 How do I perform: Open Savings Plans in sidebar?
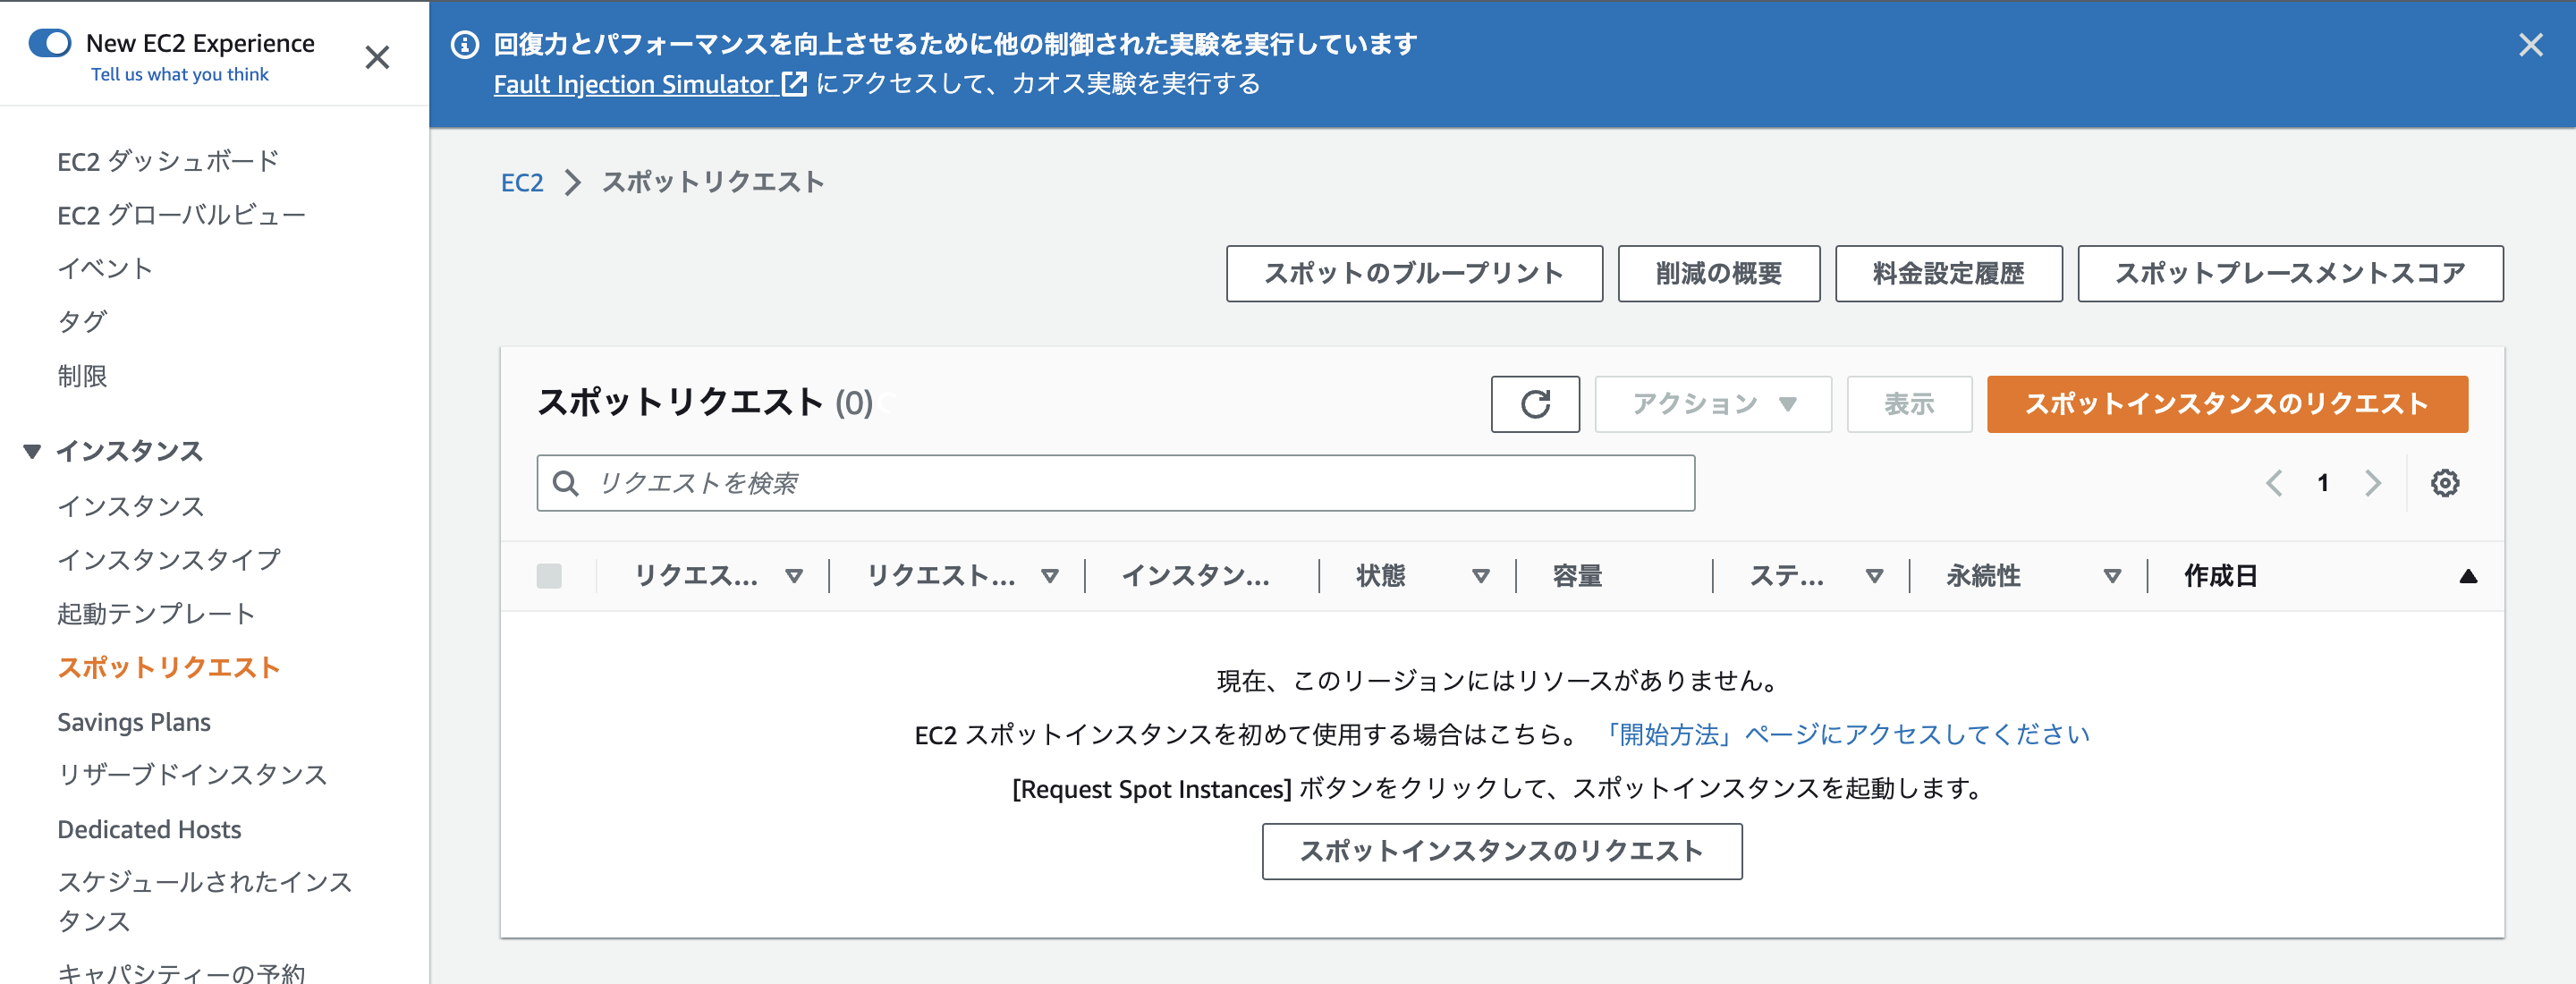[x=134, y=722]
